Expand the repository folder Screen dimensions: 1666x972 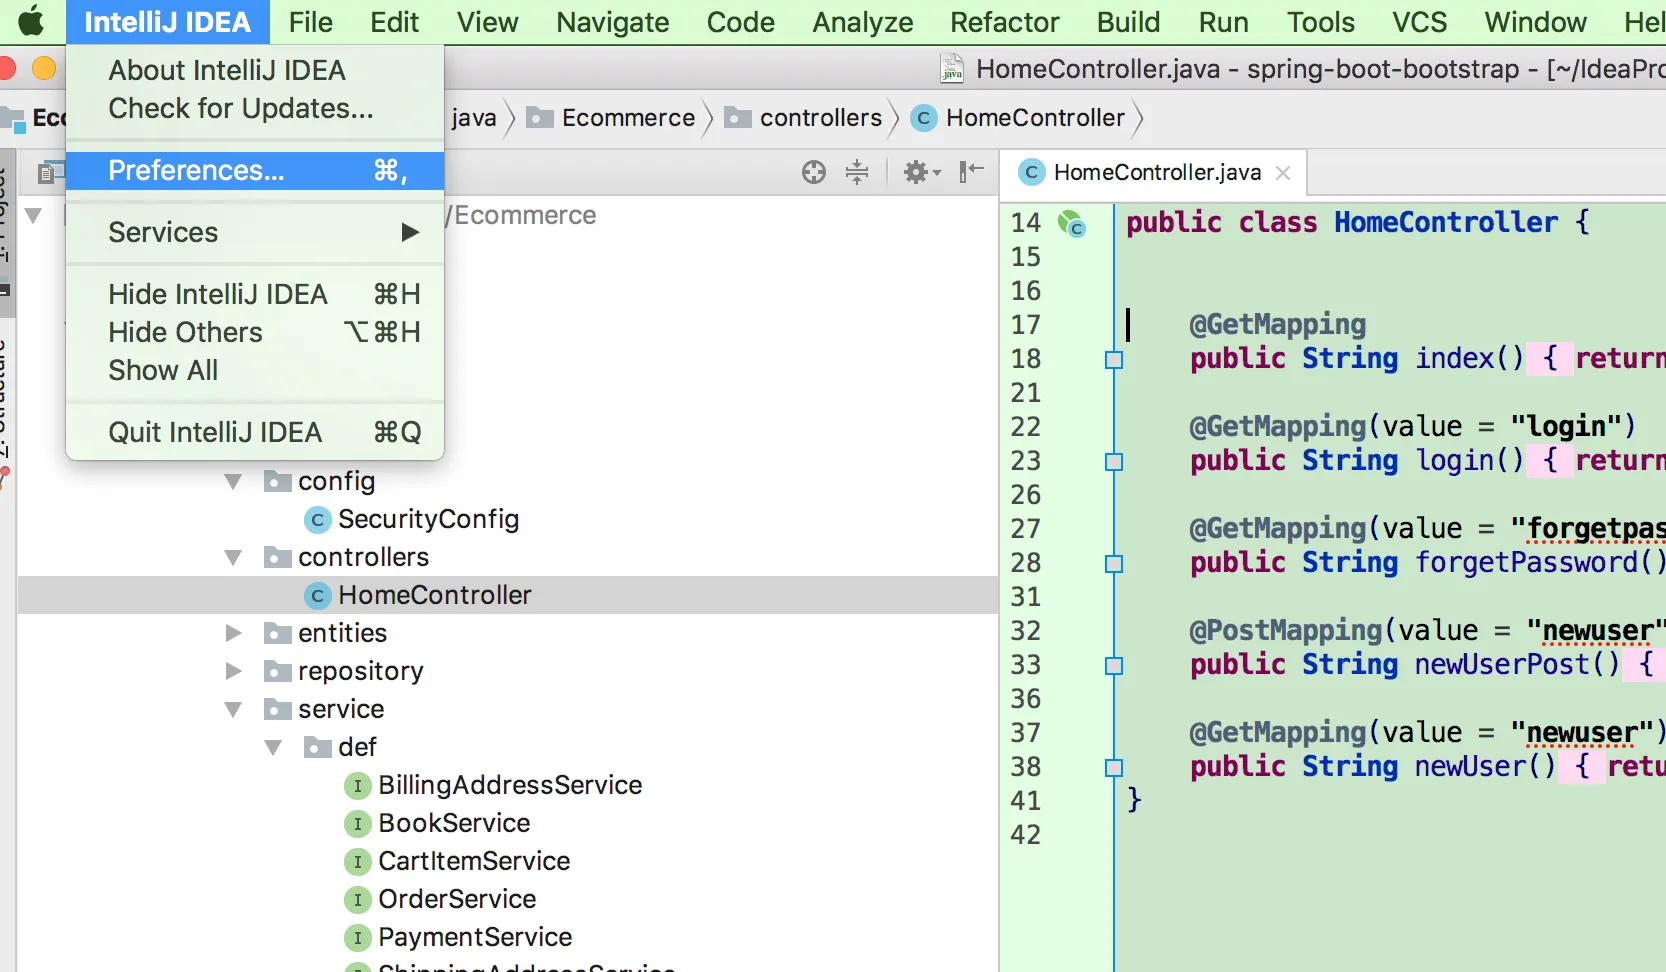coord(234,671)
